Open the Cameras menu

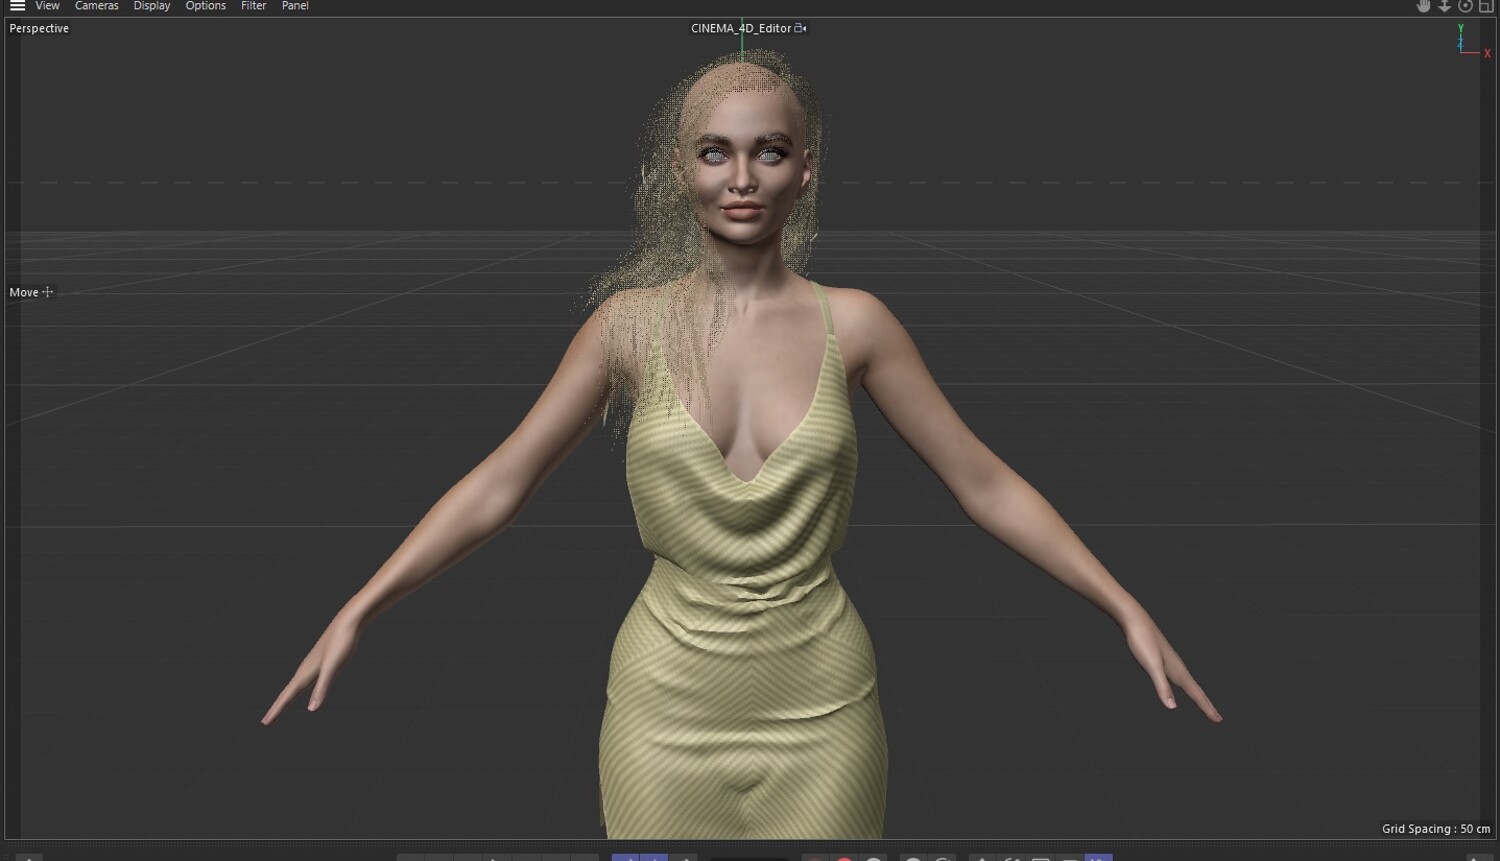click(x=96, y=6)
